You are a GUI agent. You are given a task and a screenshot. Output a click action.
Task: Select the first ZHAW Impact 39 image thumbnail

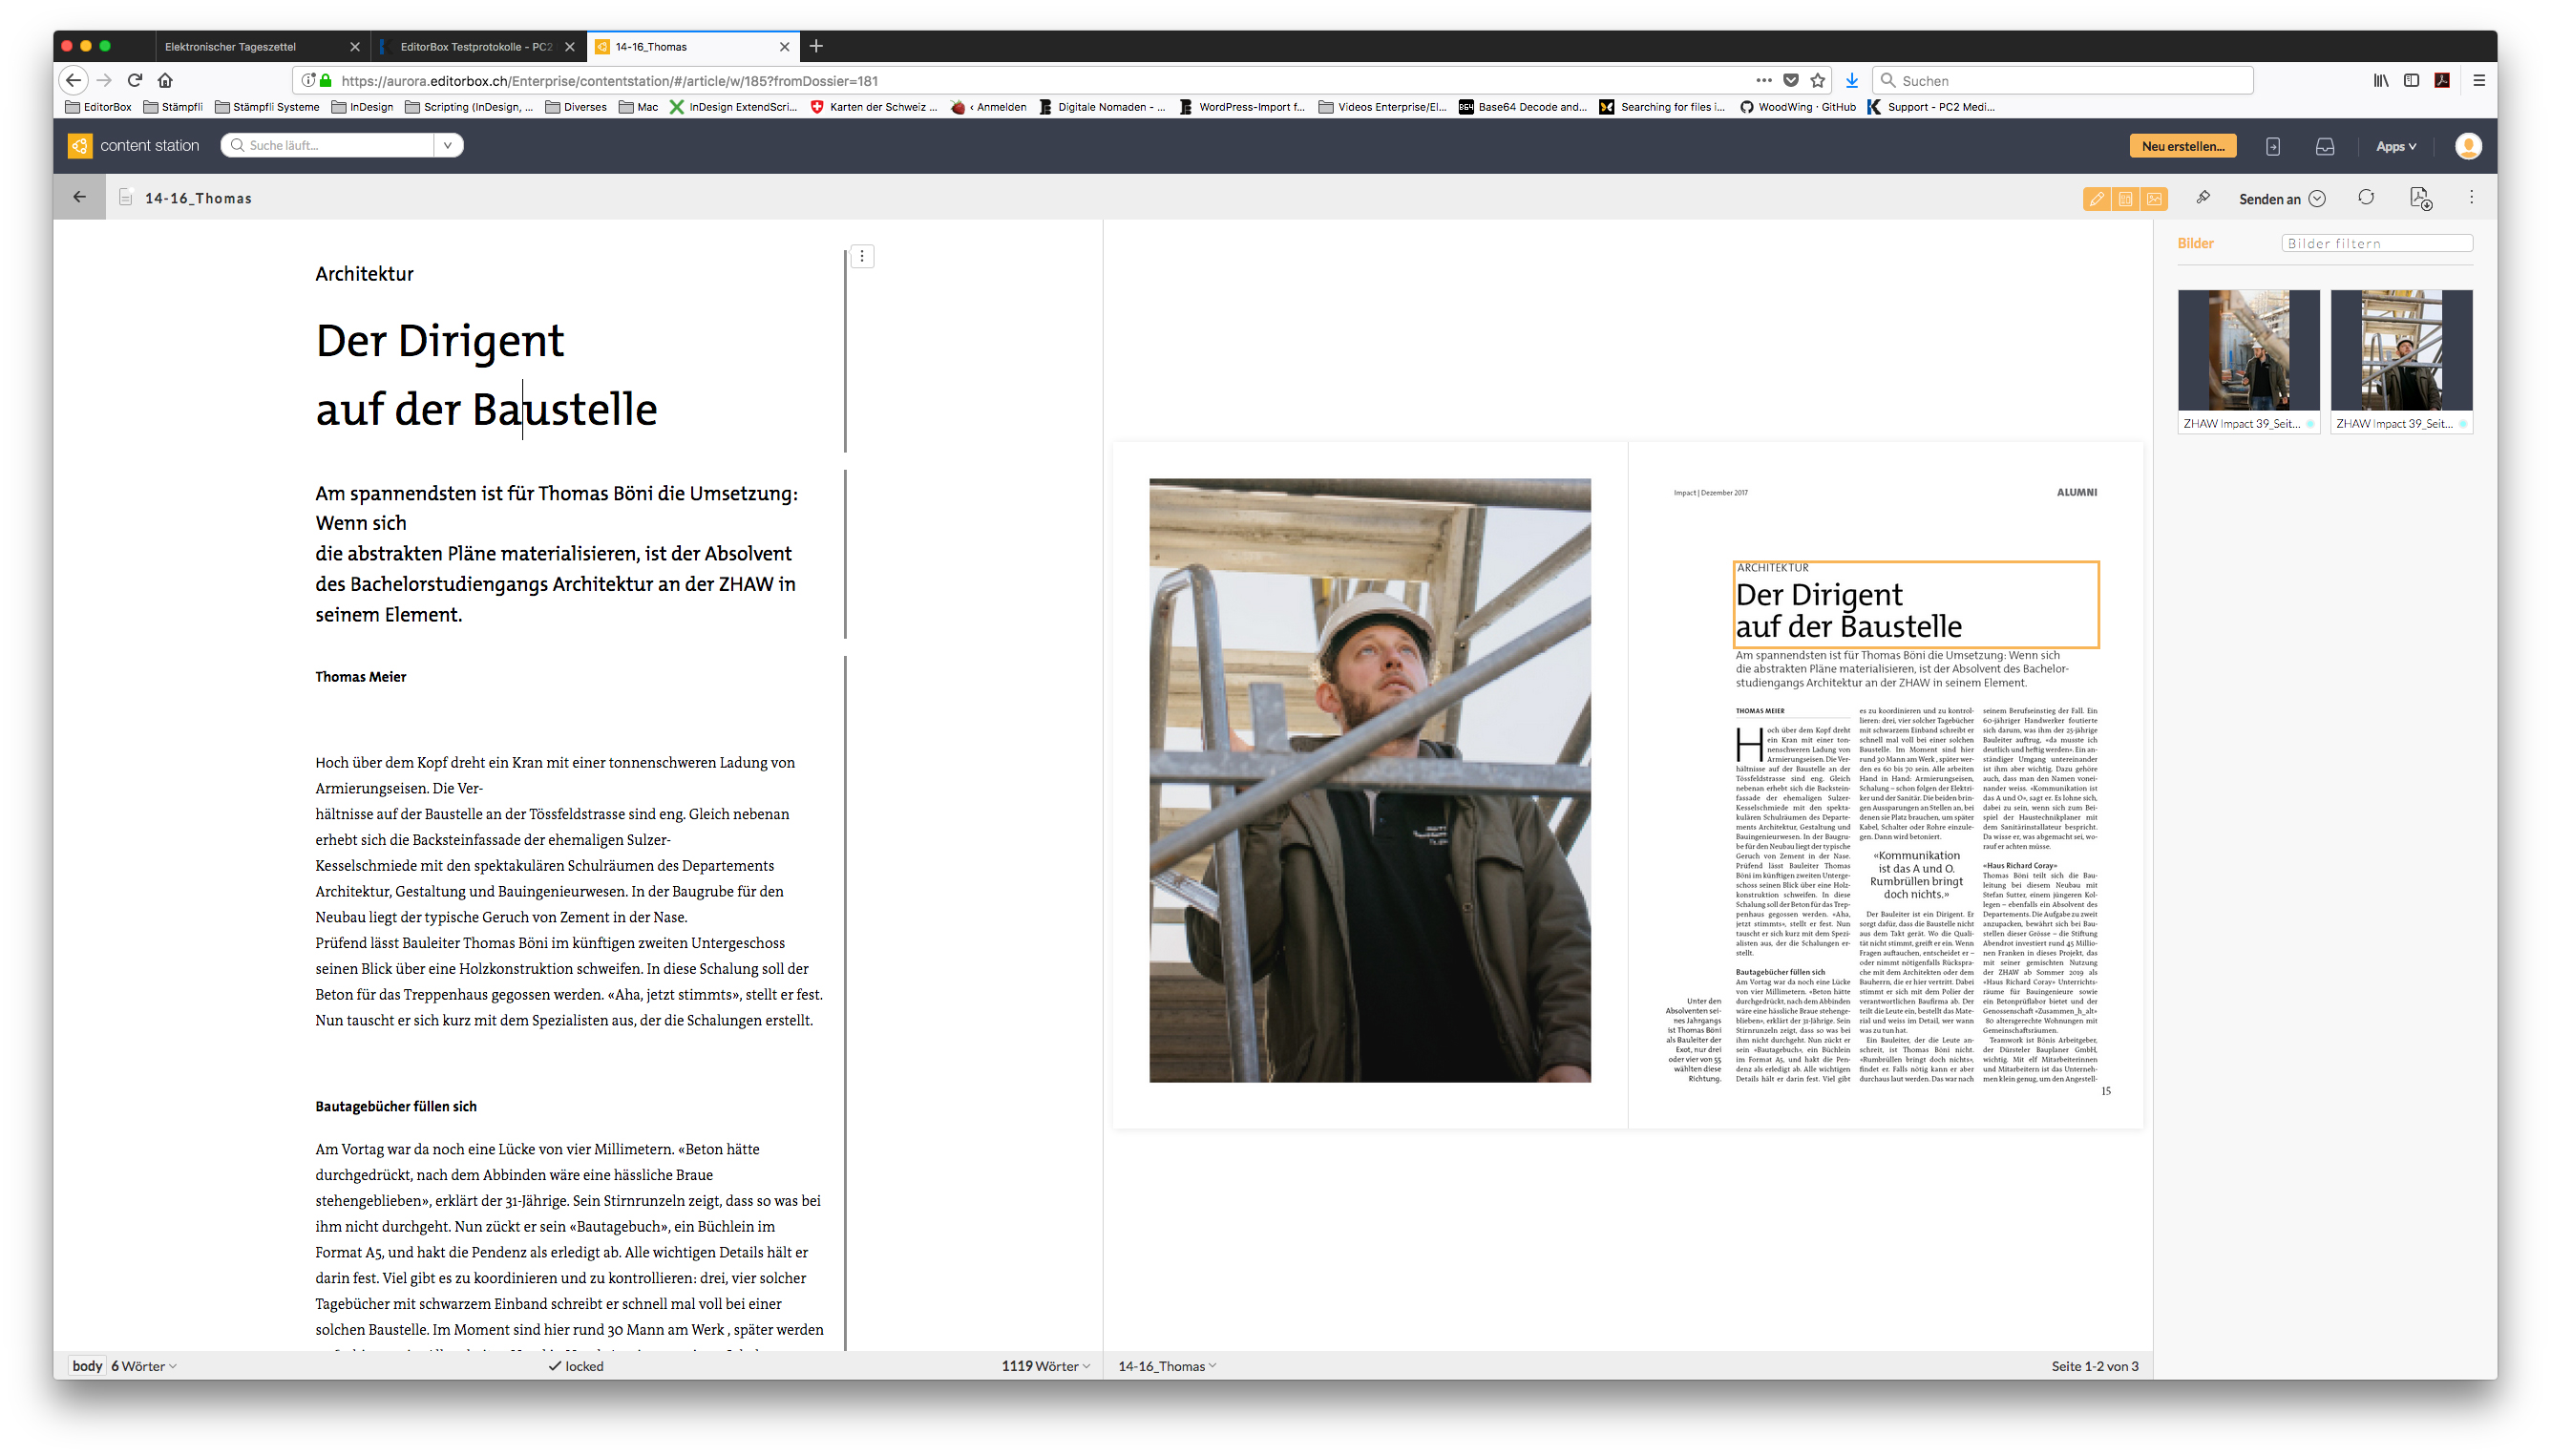(2247, 351)
